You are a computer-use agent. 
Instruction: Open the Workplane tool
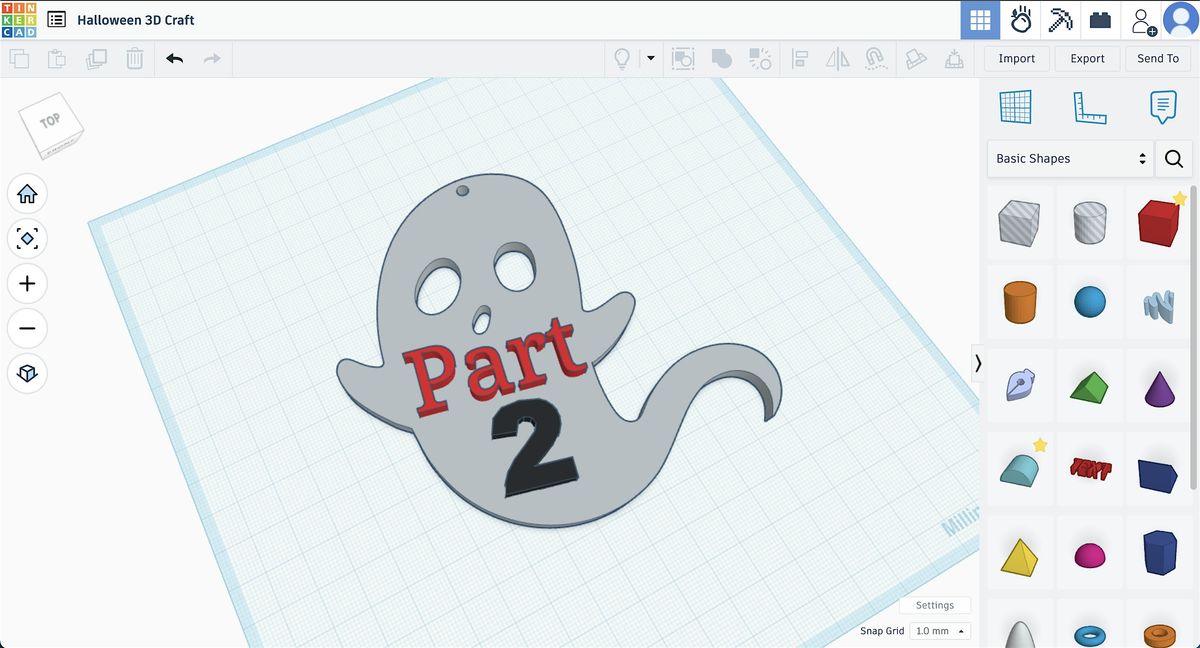click(x=1015, y=107)
